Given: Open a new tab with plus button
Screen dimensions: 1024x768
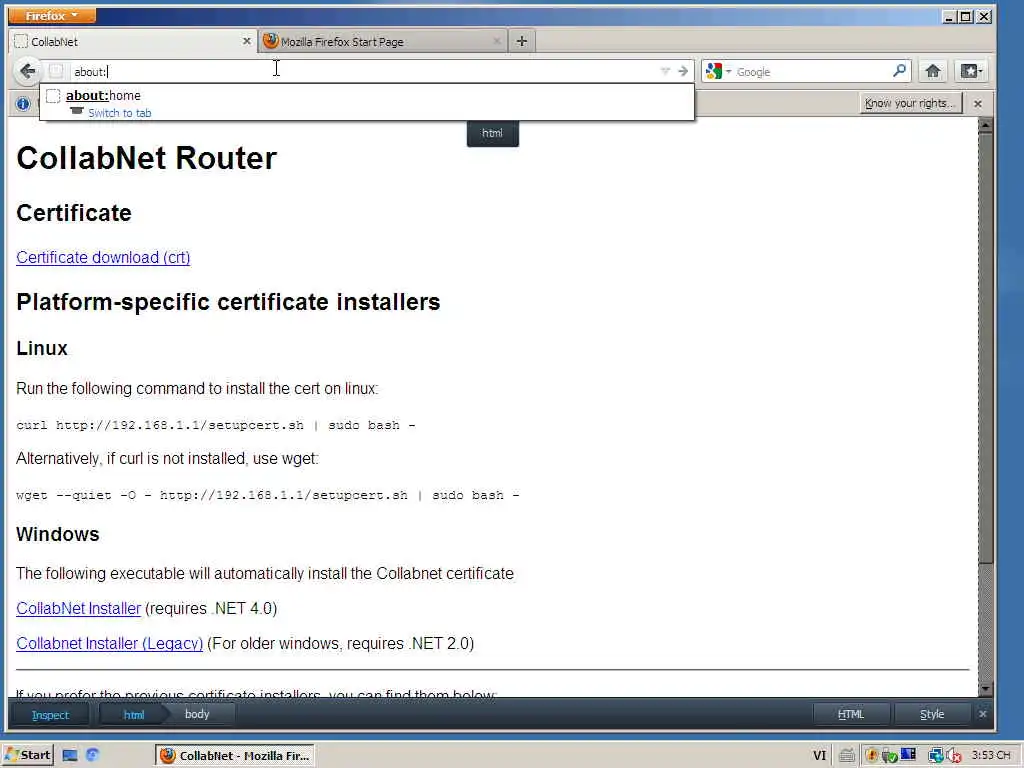Looking at the screenshot, I should [521, 41].
